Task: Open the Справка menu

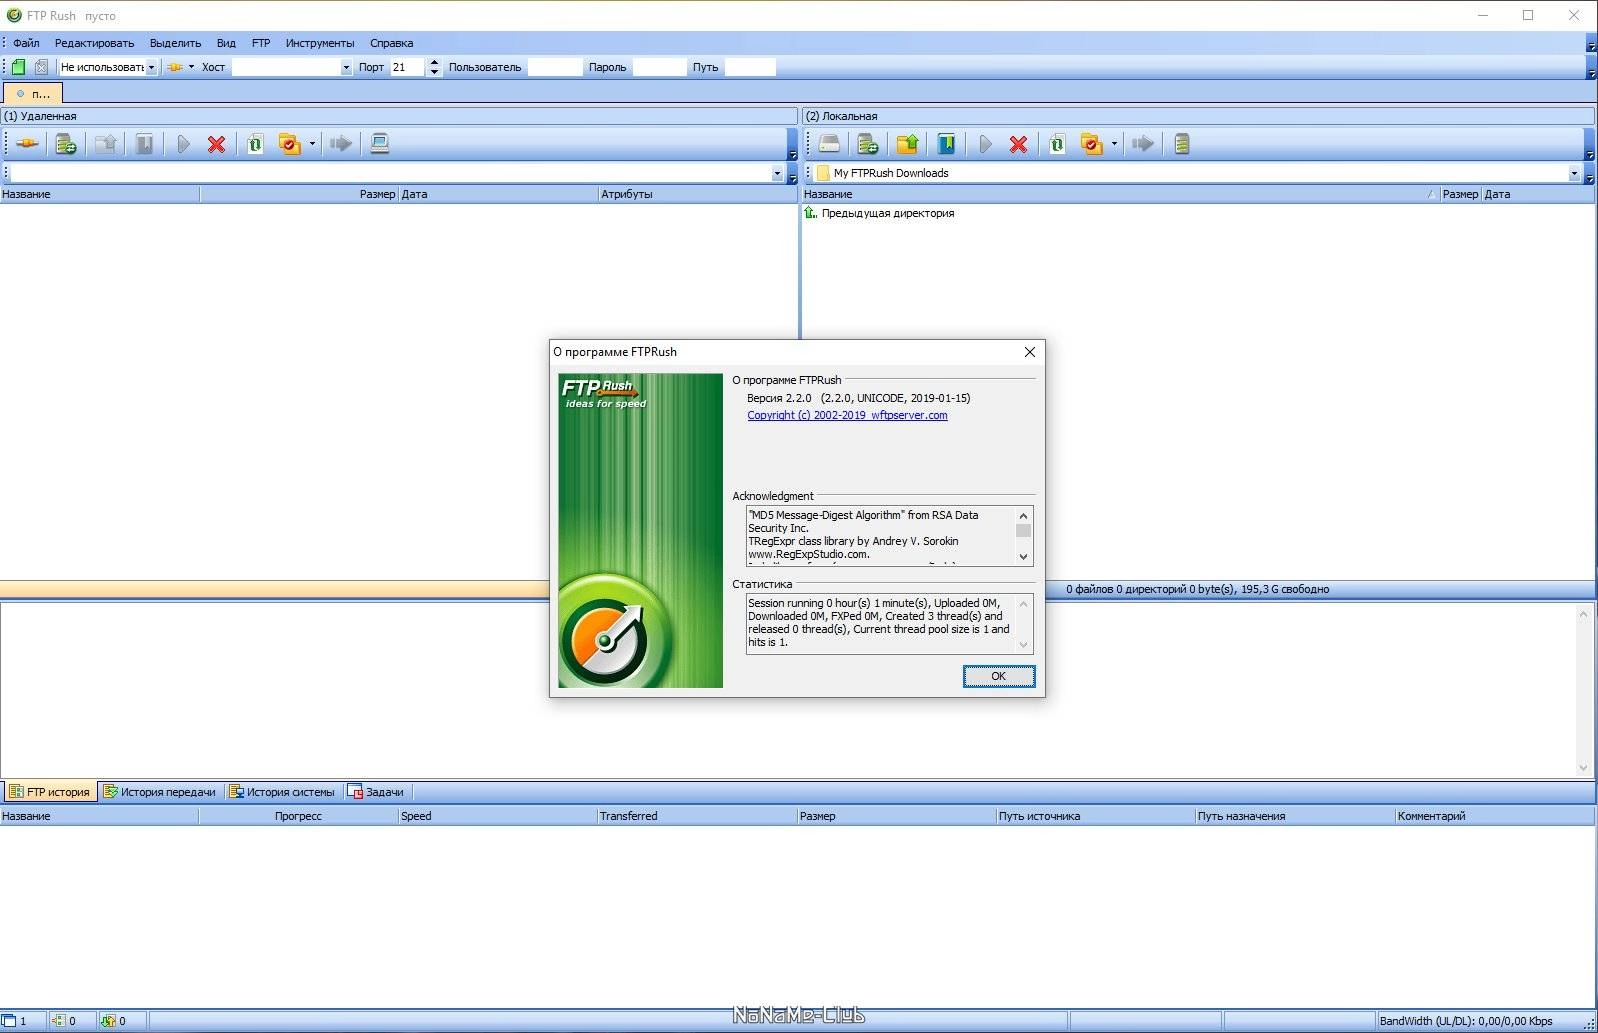Action: (391, 43)
